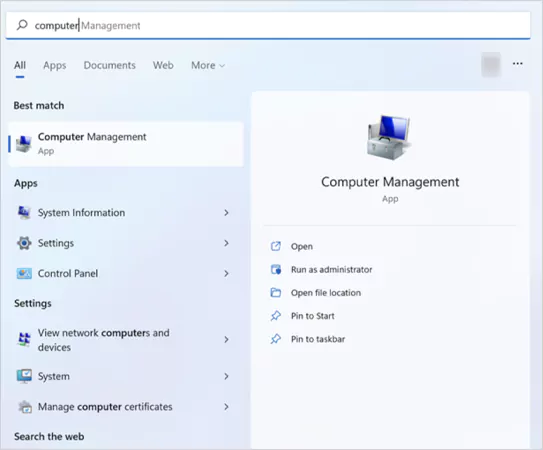The width and height of the screenshot is (543, 450).
Task: Choose Open file location
Action: (326, 293)
